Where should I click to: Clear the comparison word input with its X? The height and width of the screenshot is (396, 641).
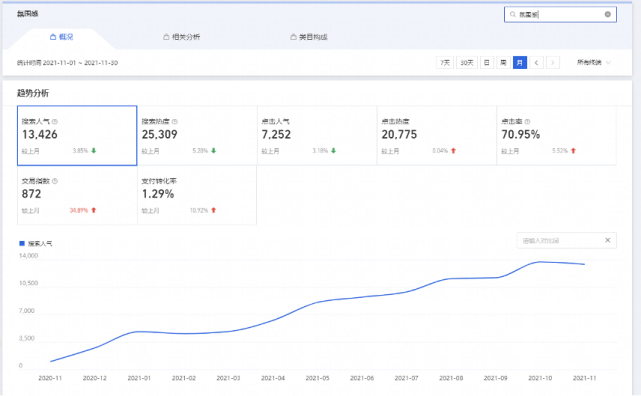click(x=607, y=240)
